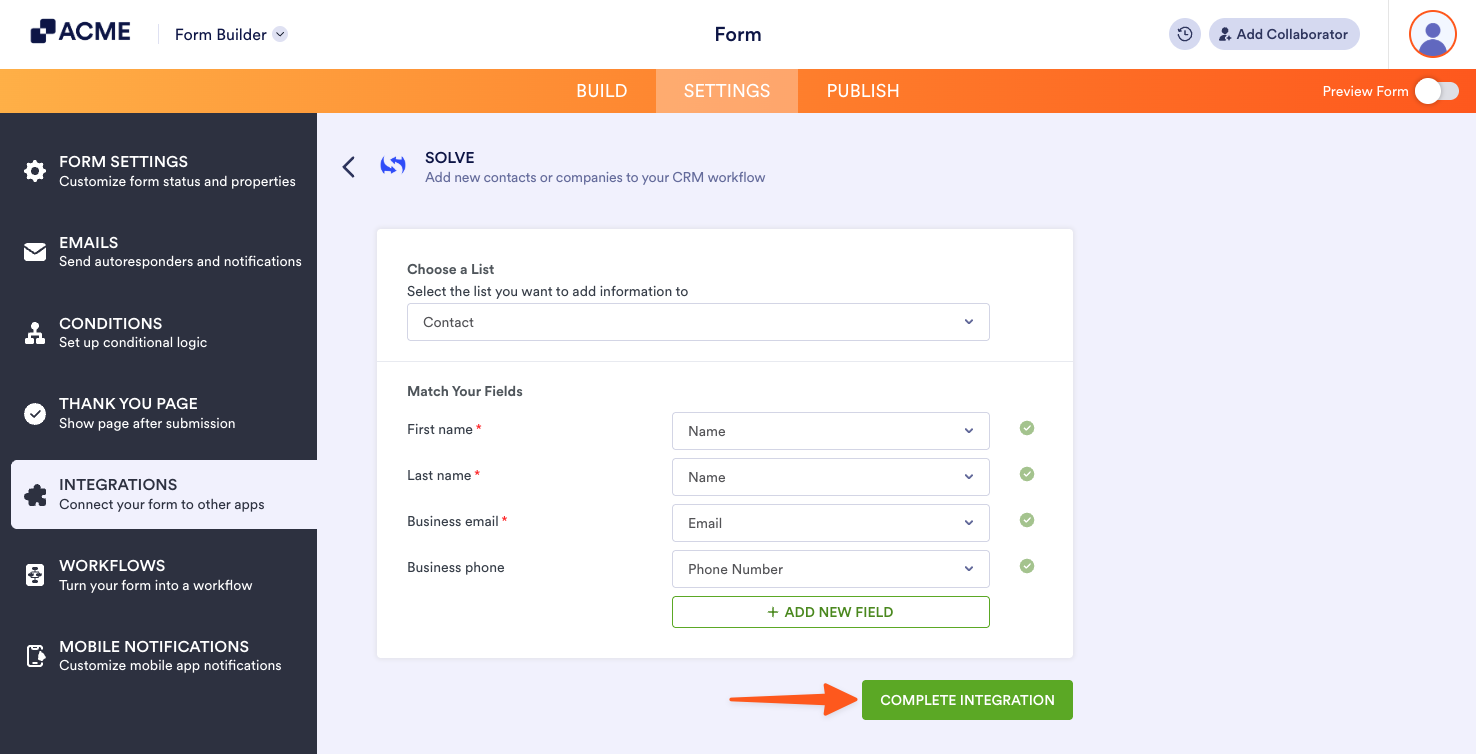Viewport: 1476px width, 754px height.
Task: Select the Integrations puzzle piece icon
Action: coord(34,494)
